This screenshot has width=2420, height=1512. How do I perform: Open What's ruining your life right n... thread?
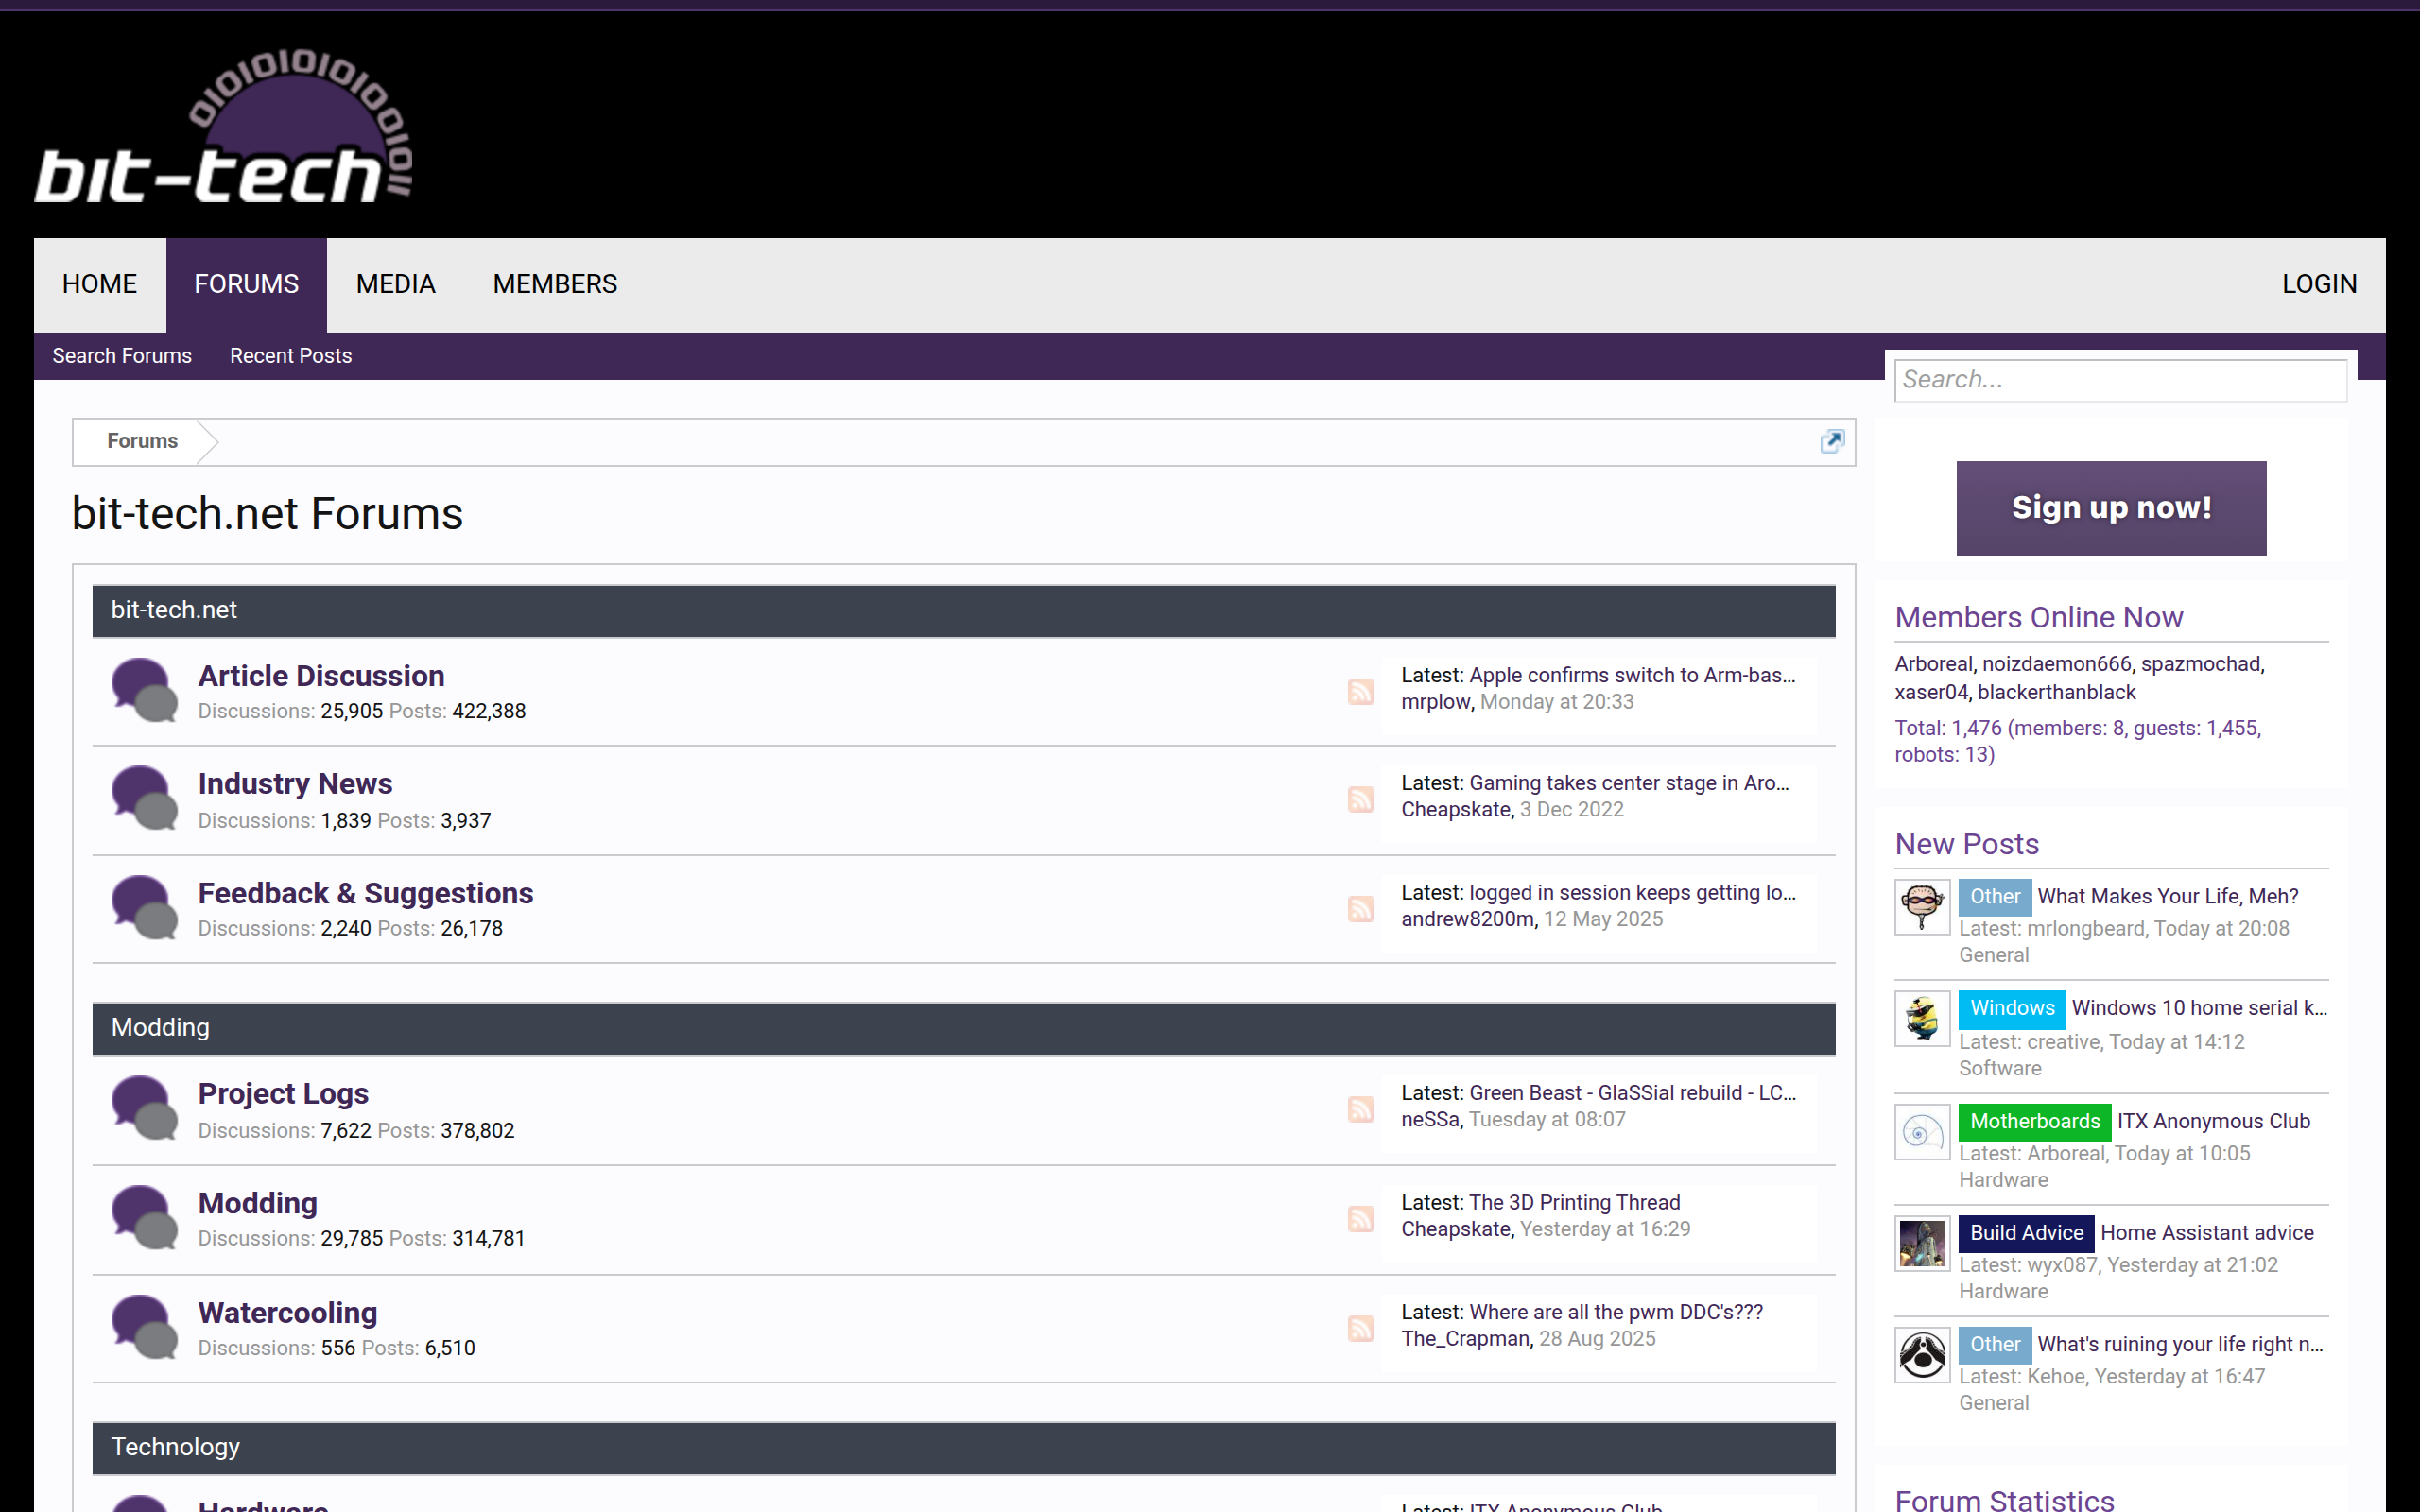click(2180, 1345)
